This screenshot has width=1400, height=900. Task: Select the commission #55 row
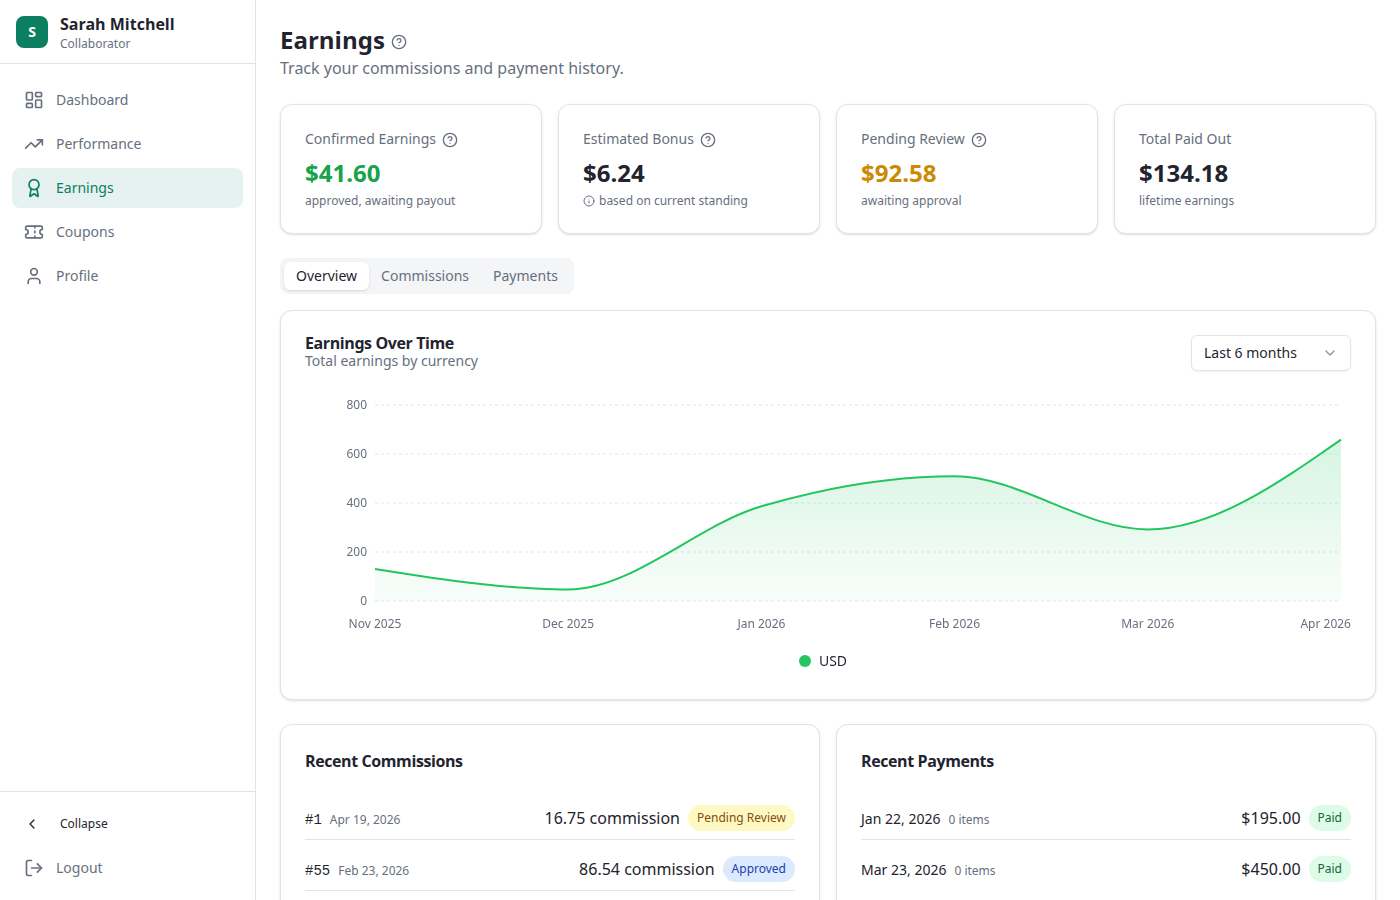(550, 869)
